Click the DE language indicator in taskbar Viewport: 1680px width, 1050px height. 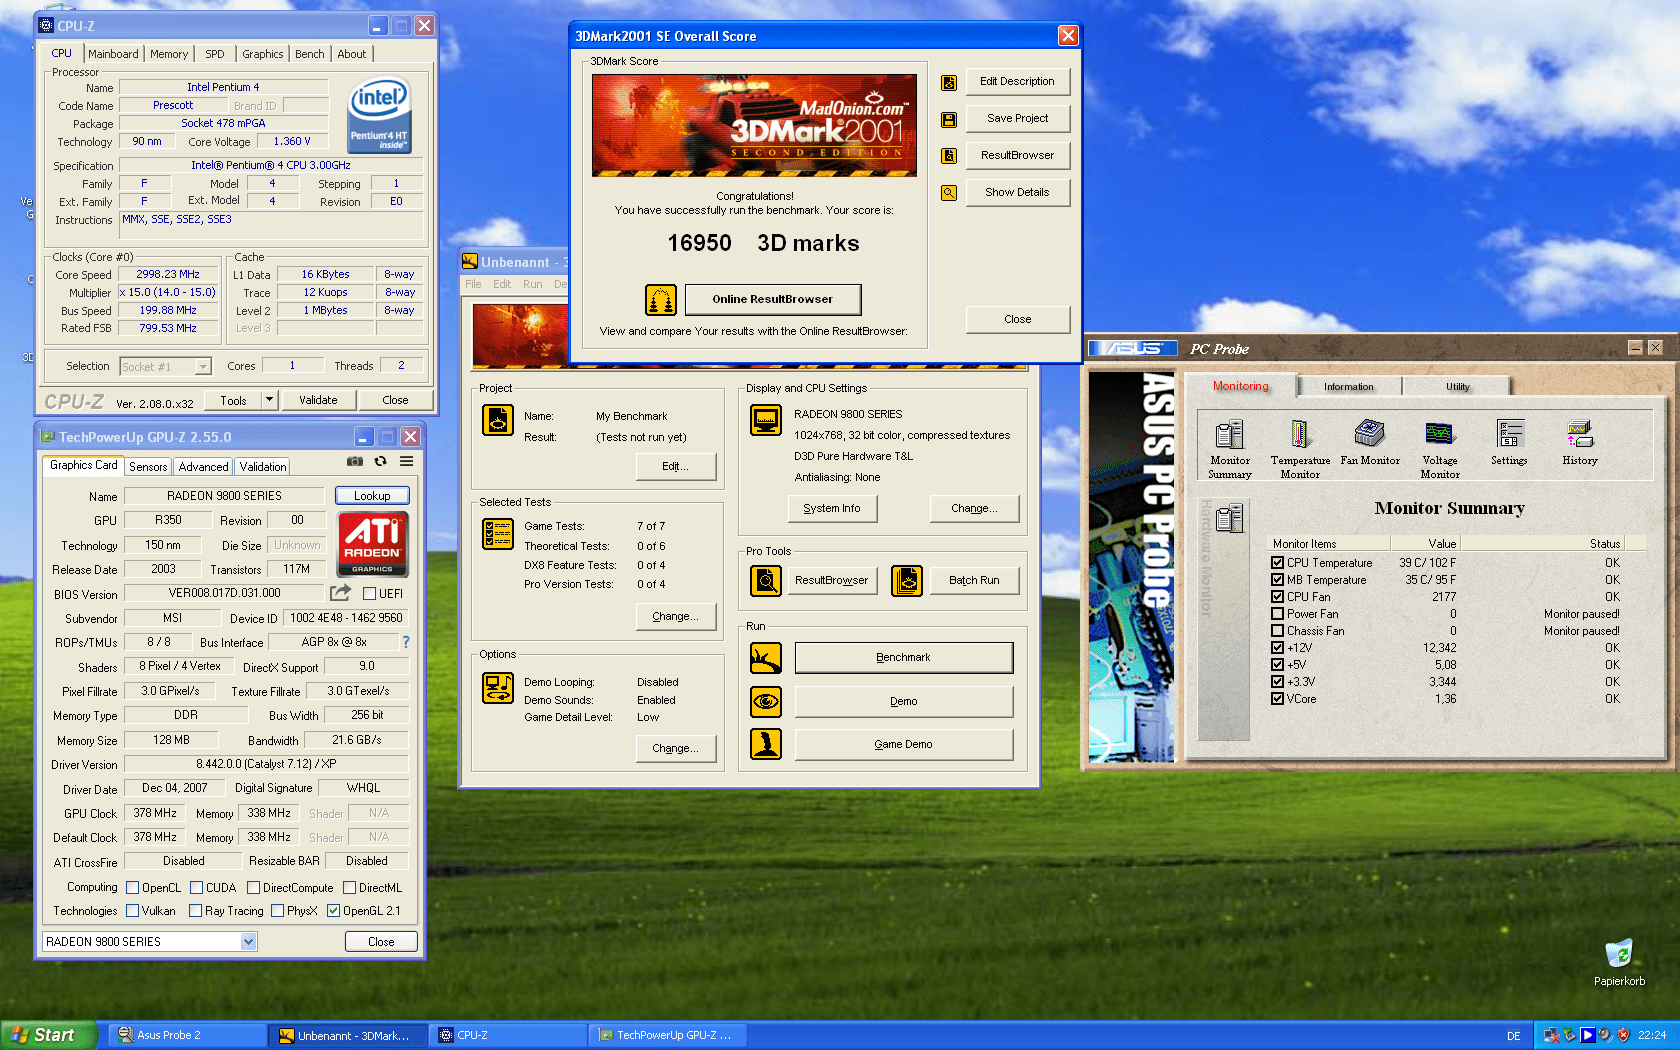point(1513,1036)
